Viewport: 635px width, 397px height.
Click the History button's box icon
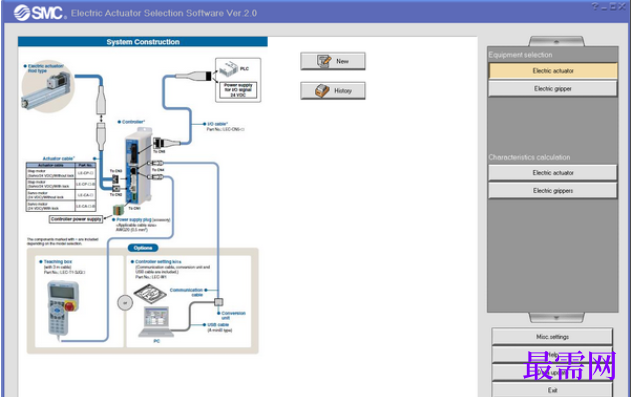322,90
